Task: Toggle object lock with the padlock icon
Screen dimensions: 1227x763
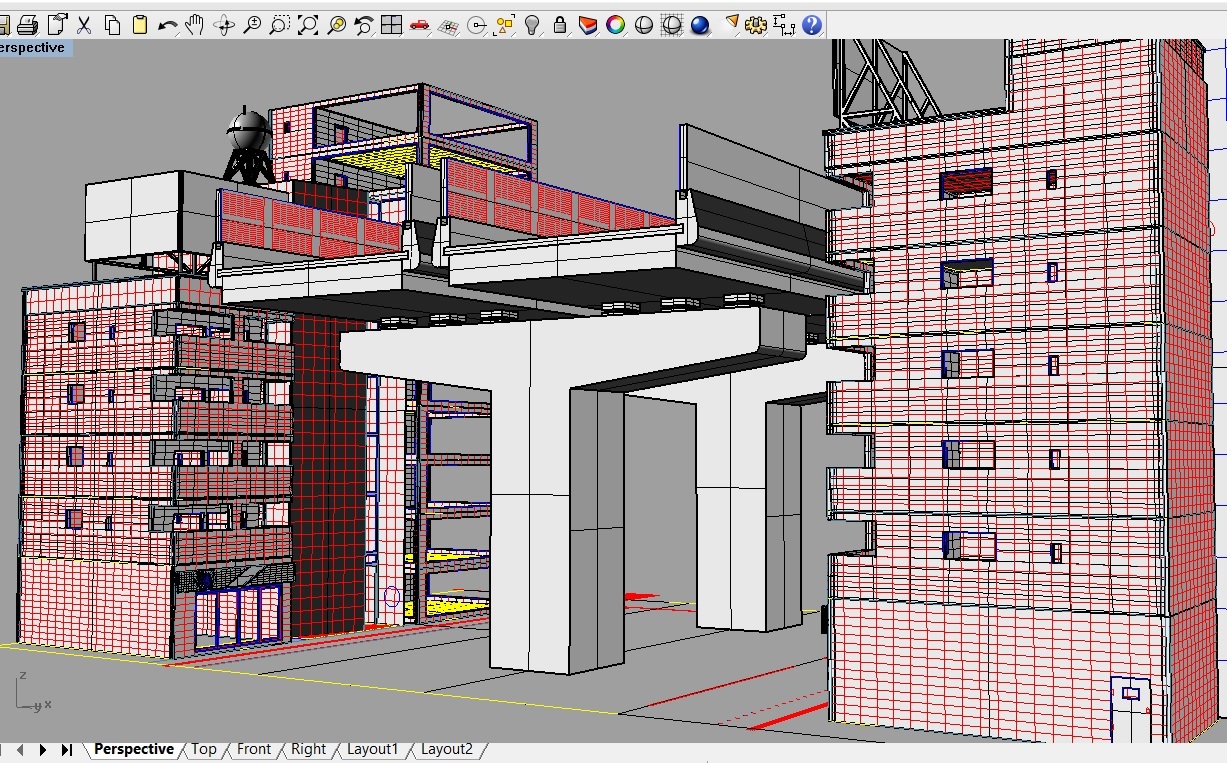Action: [x=560, y=25]
